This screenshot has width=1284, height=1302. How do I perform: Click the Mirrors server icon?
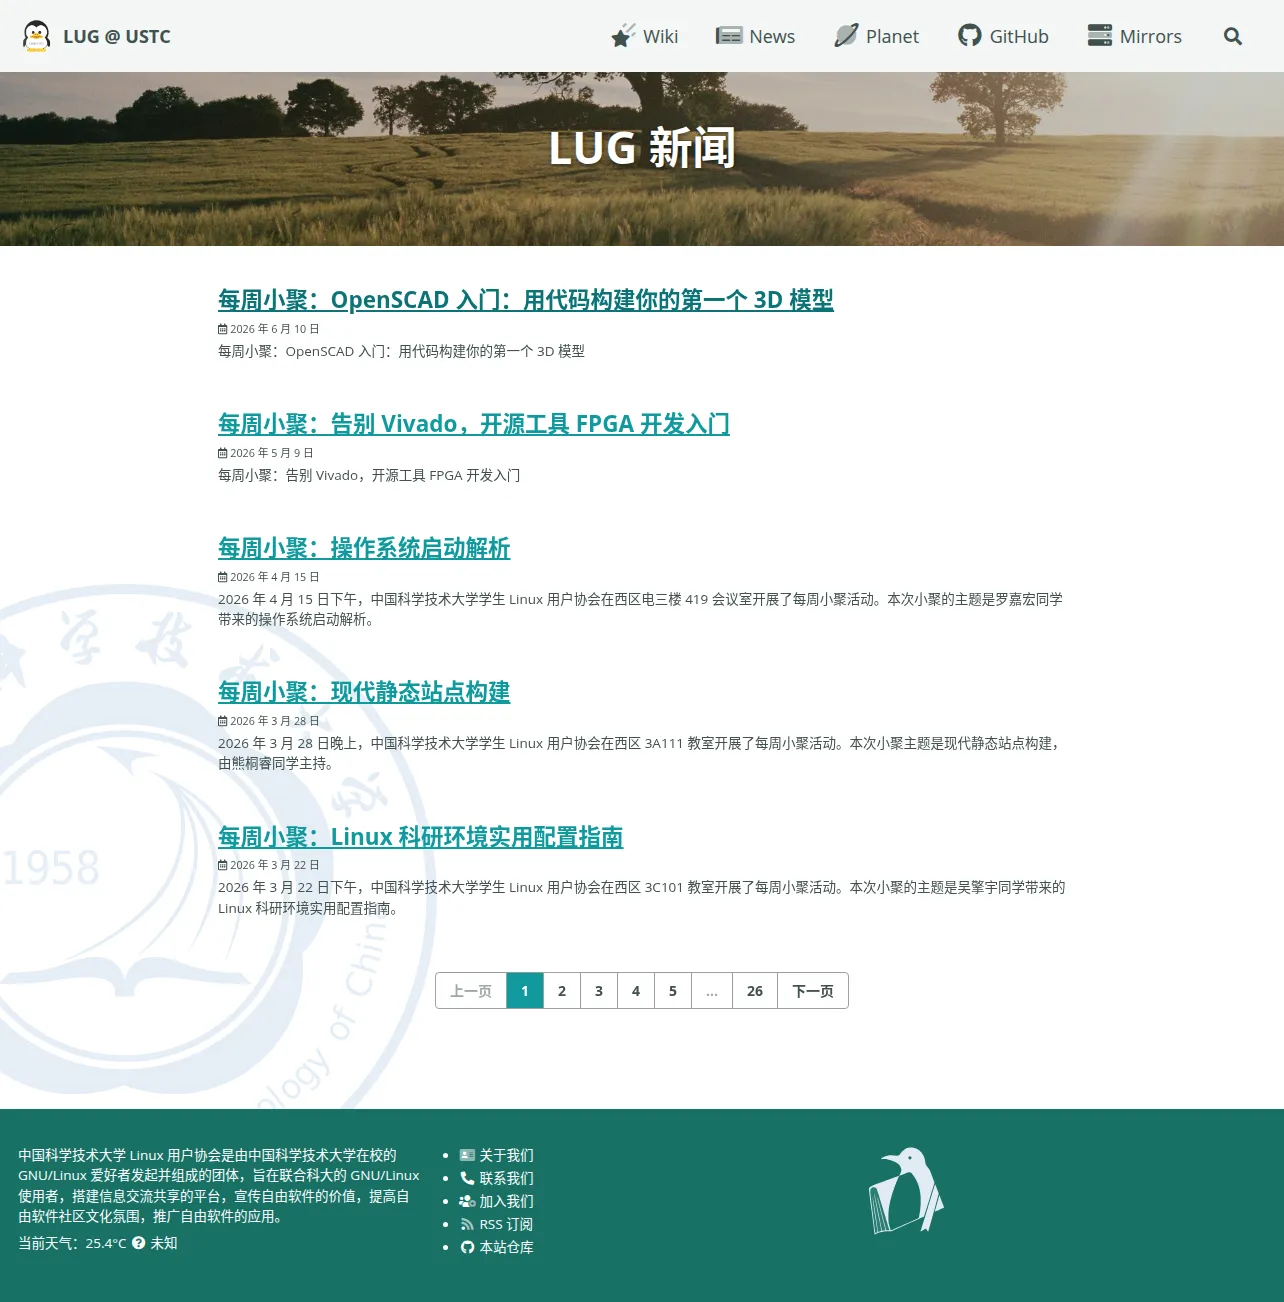[x=1100, y=36]
